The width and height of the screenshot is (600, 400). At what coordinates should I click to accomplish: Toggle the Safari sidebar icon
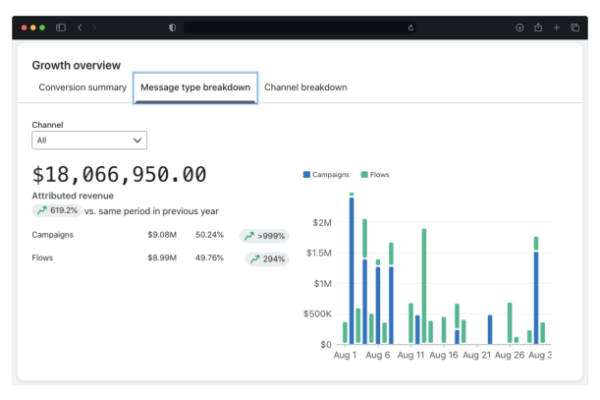click(61, 27)
